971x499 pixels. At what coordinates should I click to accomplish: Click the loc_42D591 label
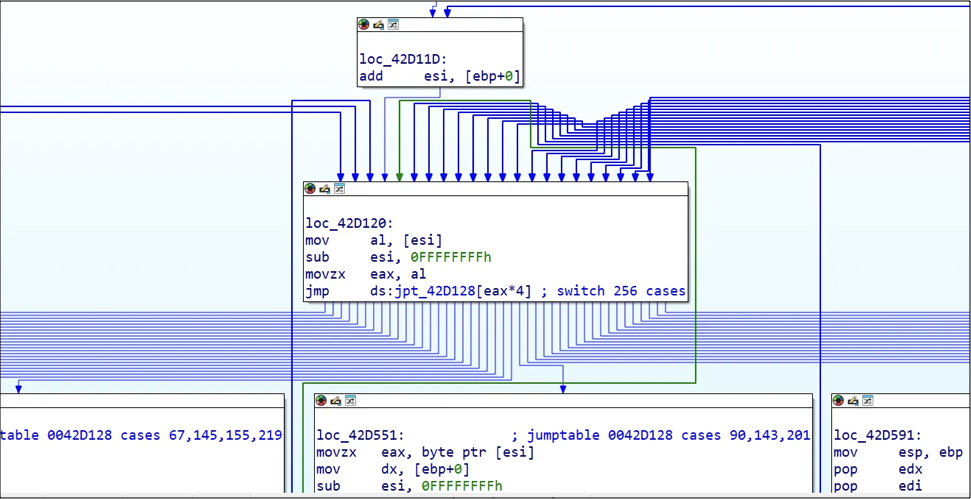[877, 436]
